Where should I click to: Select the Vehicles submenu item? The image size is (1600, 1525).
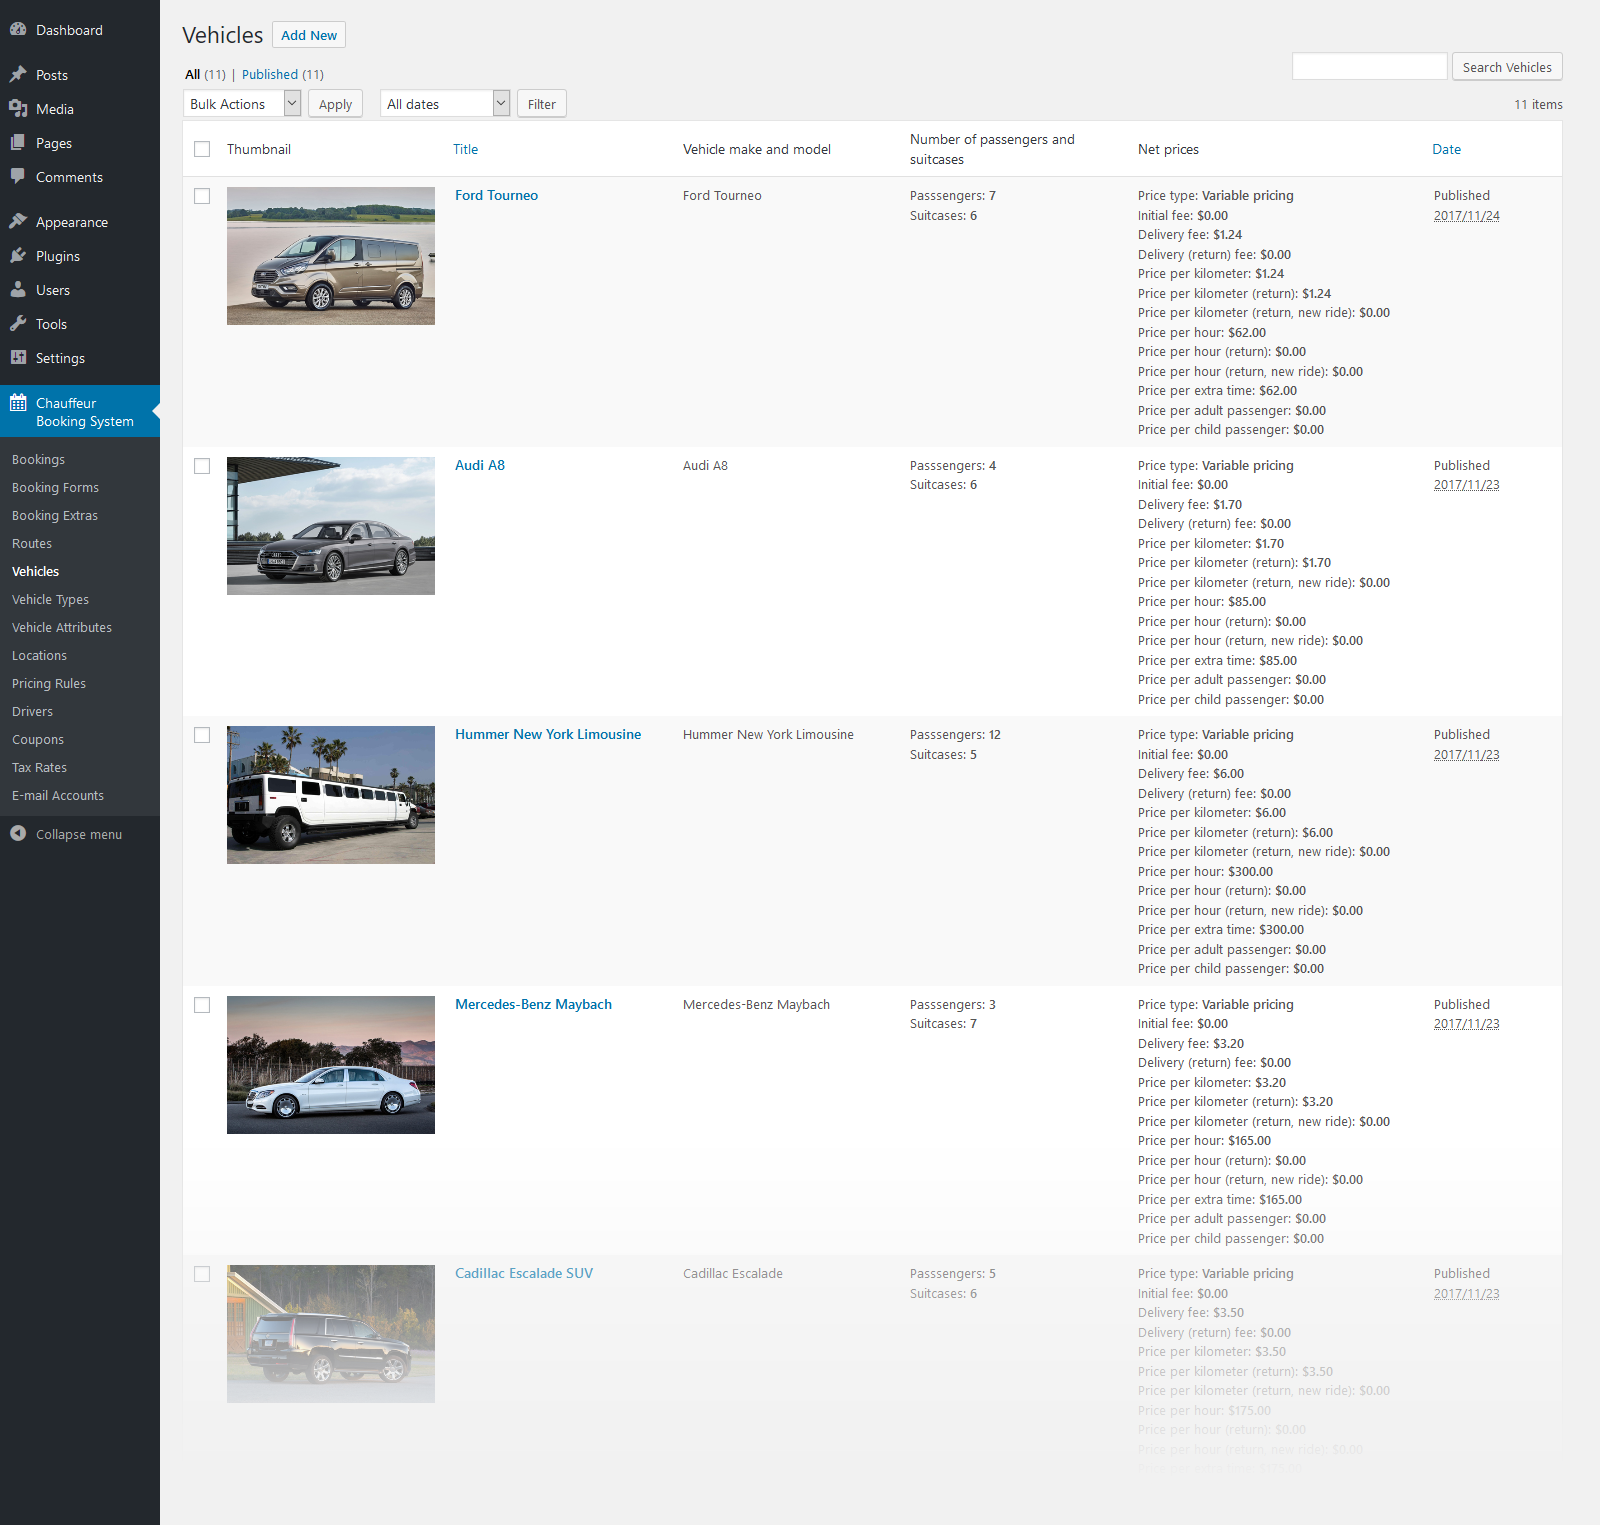(x=36, y=572)
